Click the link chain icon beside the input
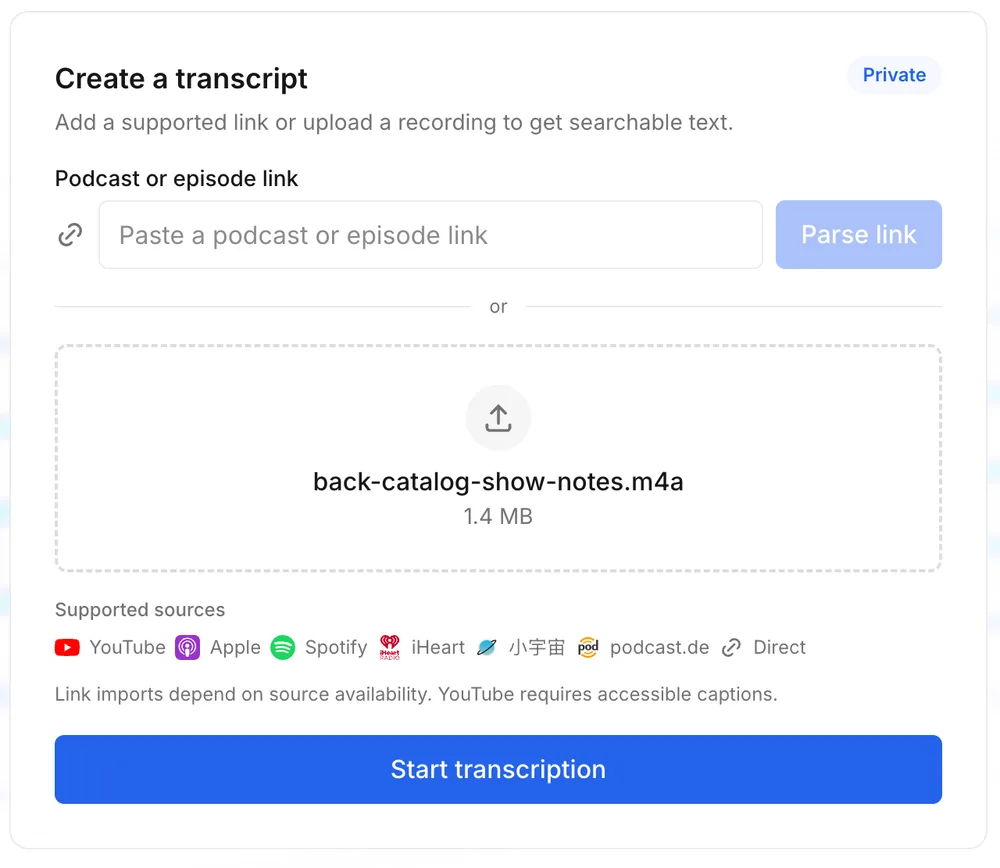The height and width of the screenshot is (868, 1000). coord(70,235)
